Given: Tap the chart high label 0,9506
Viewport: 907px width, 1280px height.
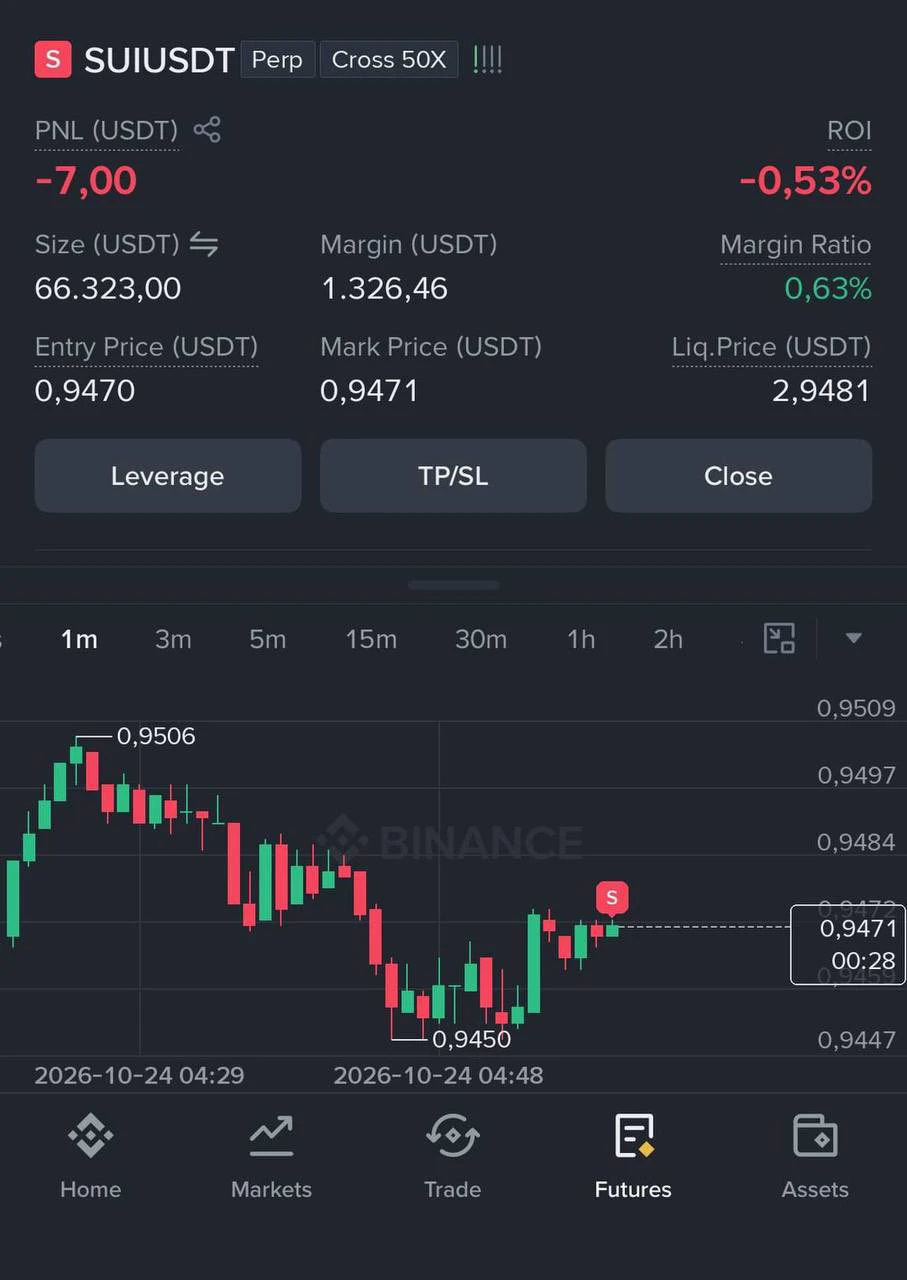Looking at the screenshot, I should click(x=156, y=737).
